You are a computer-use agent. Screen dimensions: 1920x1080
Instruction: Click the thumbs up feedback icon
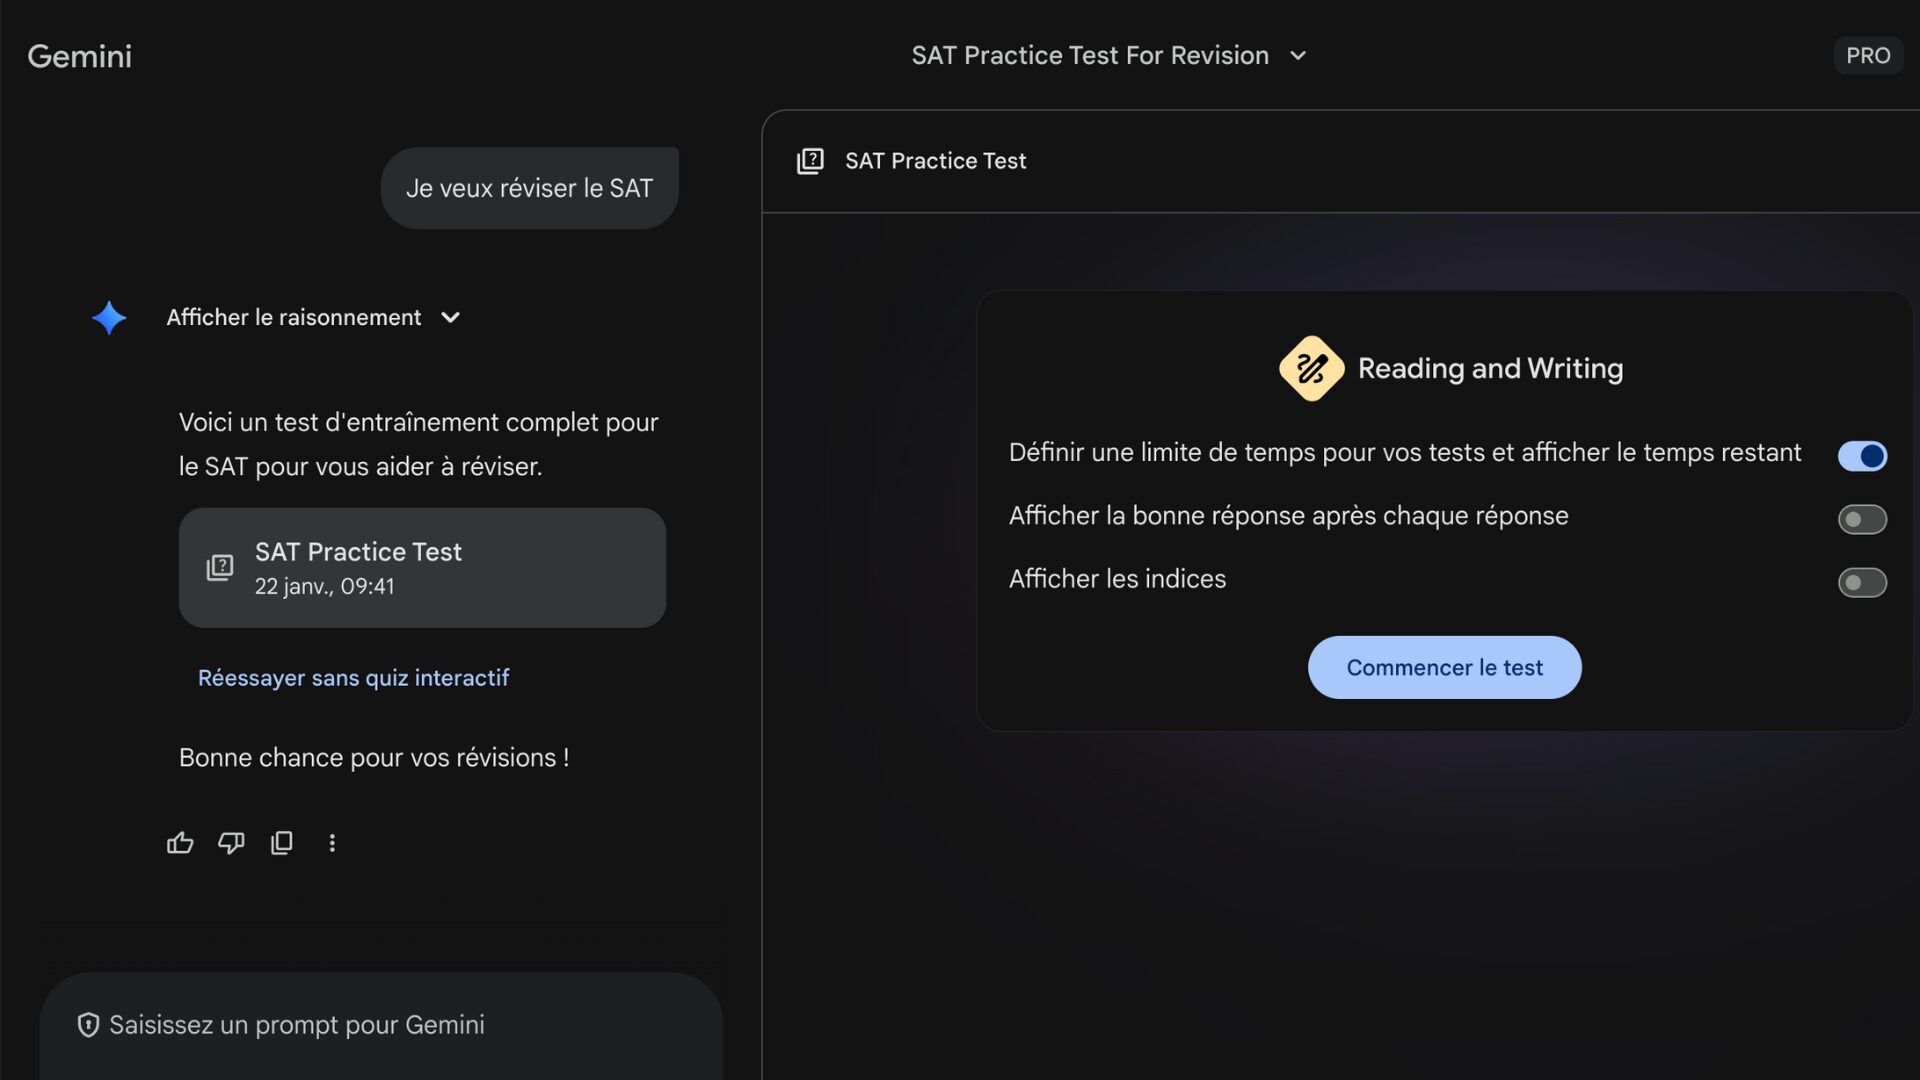pyautogui.click(x=180, y=843)
